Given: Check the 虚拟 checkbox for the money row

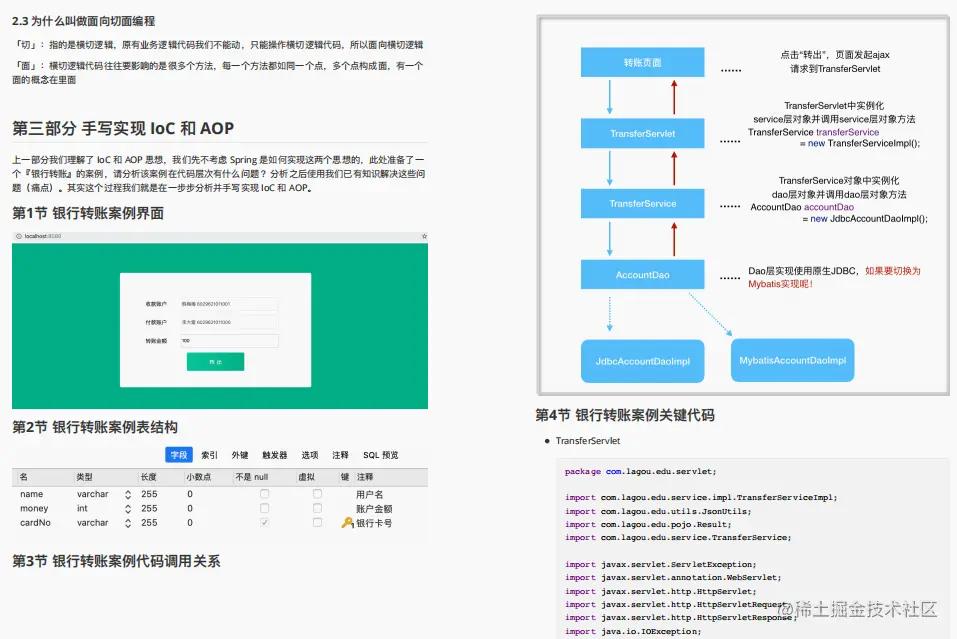Looking at the screenshot, I should pyautogui.click(x=316, y=508).
